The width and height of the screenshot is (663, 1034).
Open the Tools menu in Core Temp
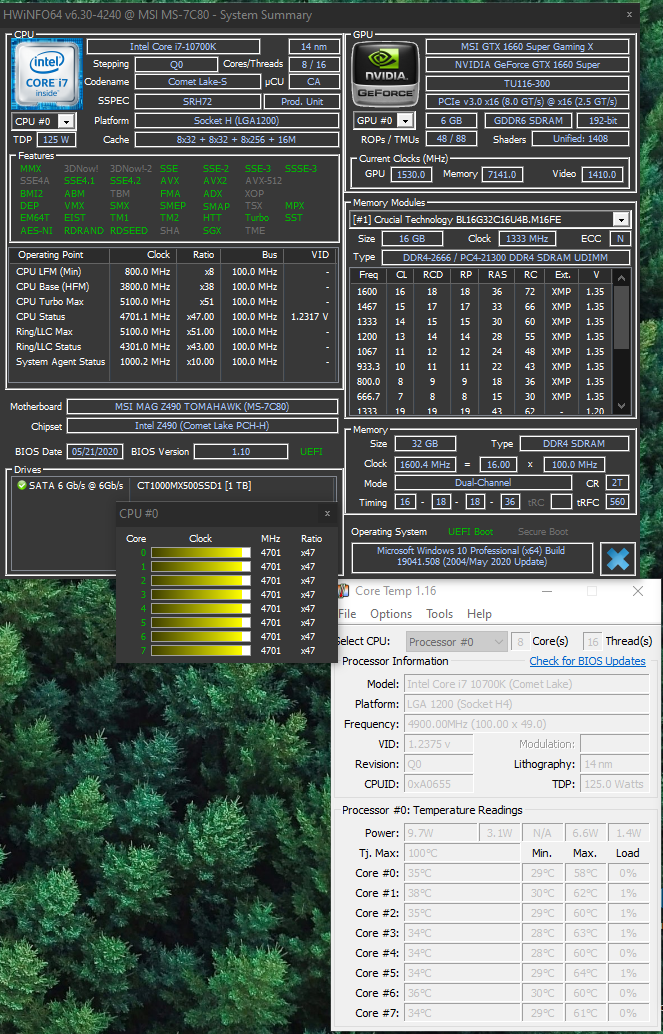(439, 613)
